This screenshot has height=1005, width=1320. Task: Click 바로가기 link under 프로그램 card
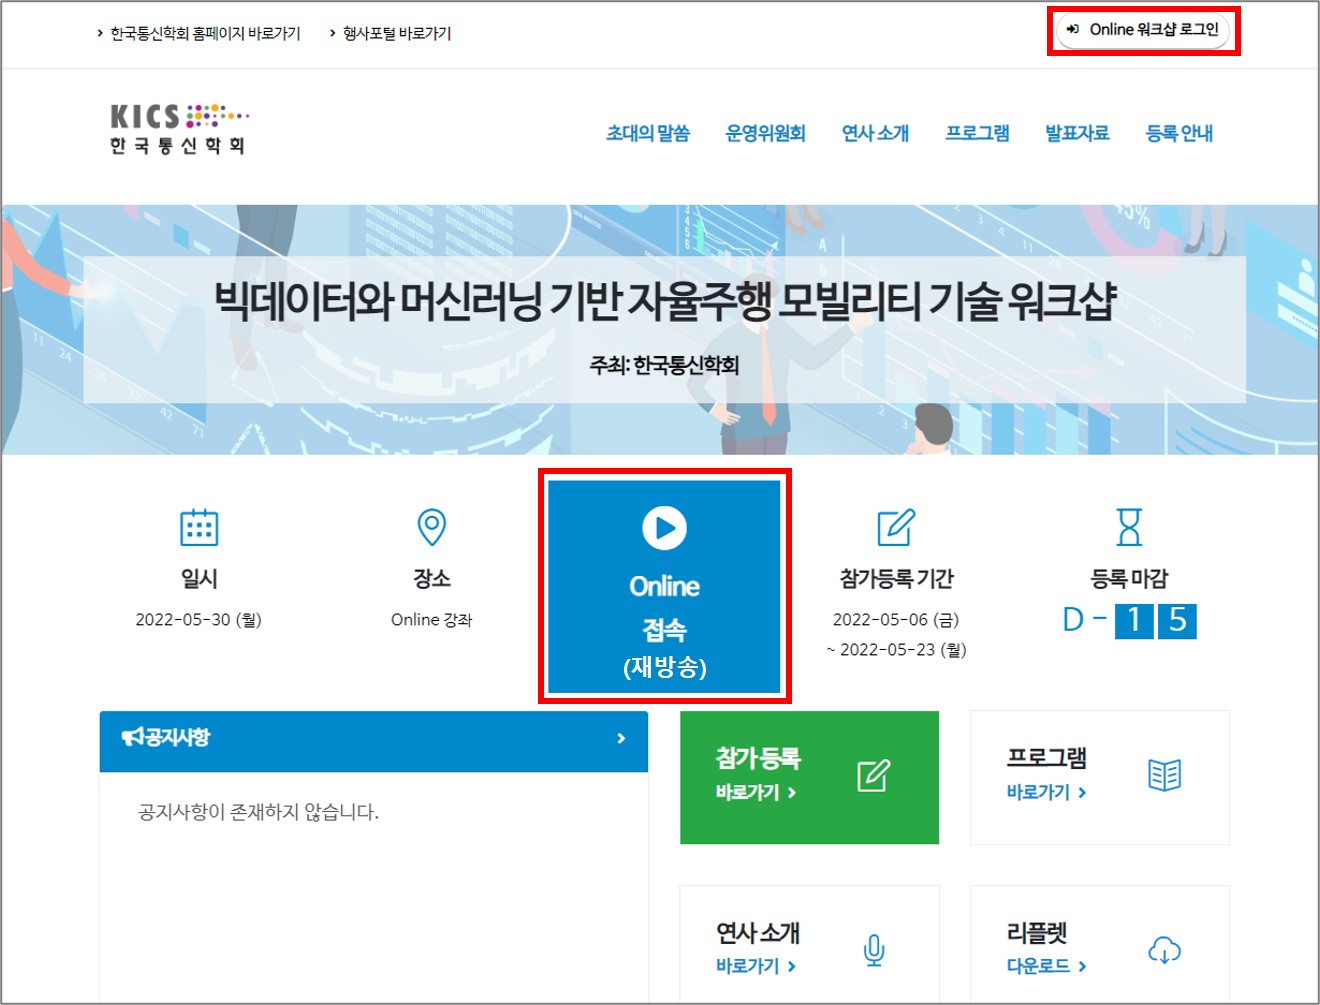[x=1046, y=792]
